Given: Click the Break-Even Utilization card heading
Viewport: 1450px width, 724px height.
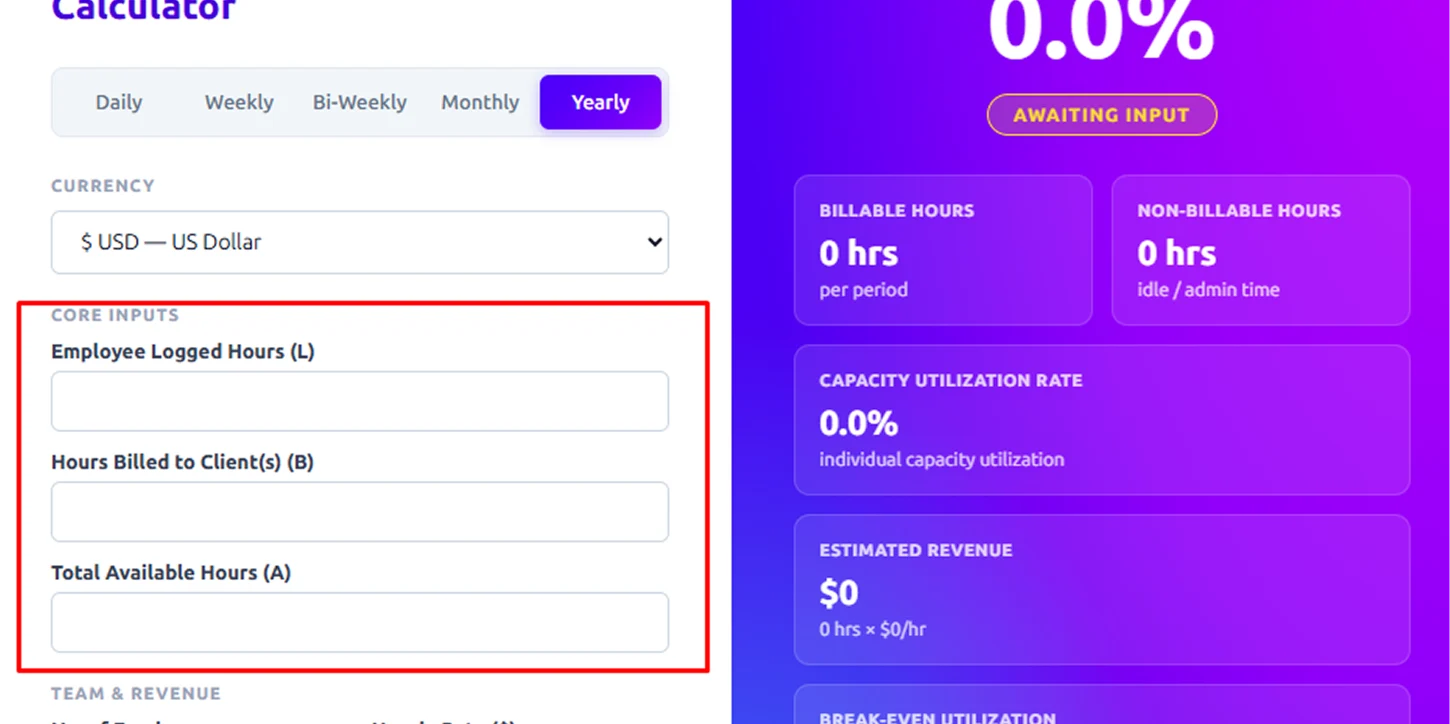Looking at the screenshot, I should [937, 717].
